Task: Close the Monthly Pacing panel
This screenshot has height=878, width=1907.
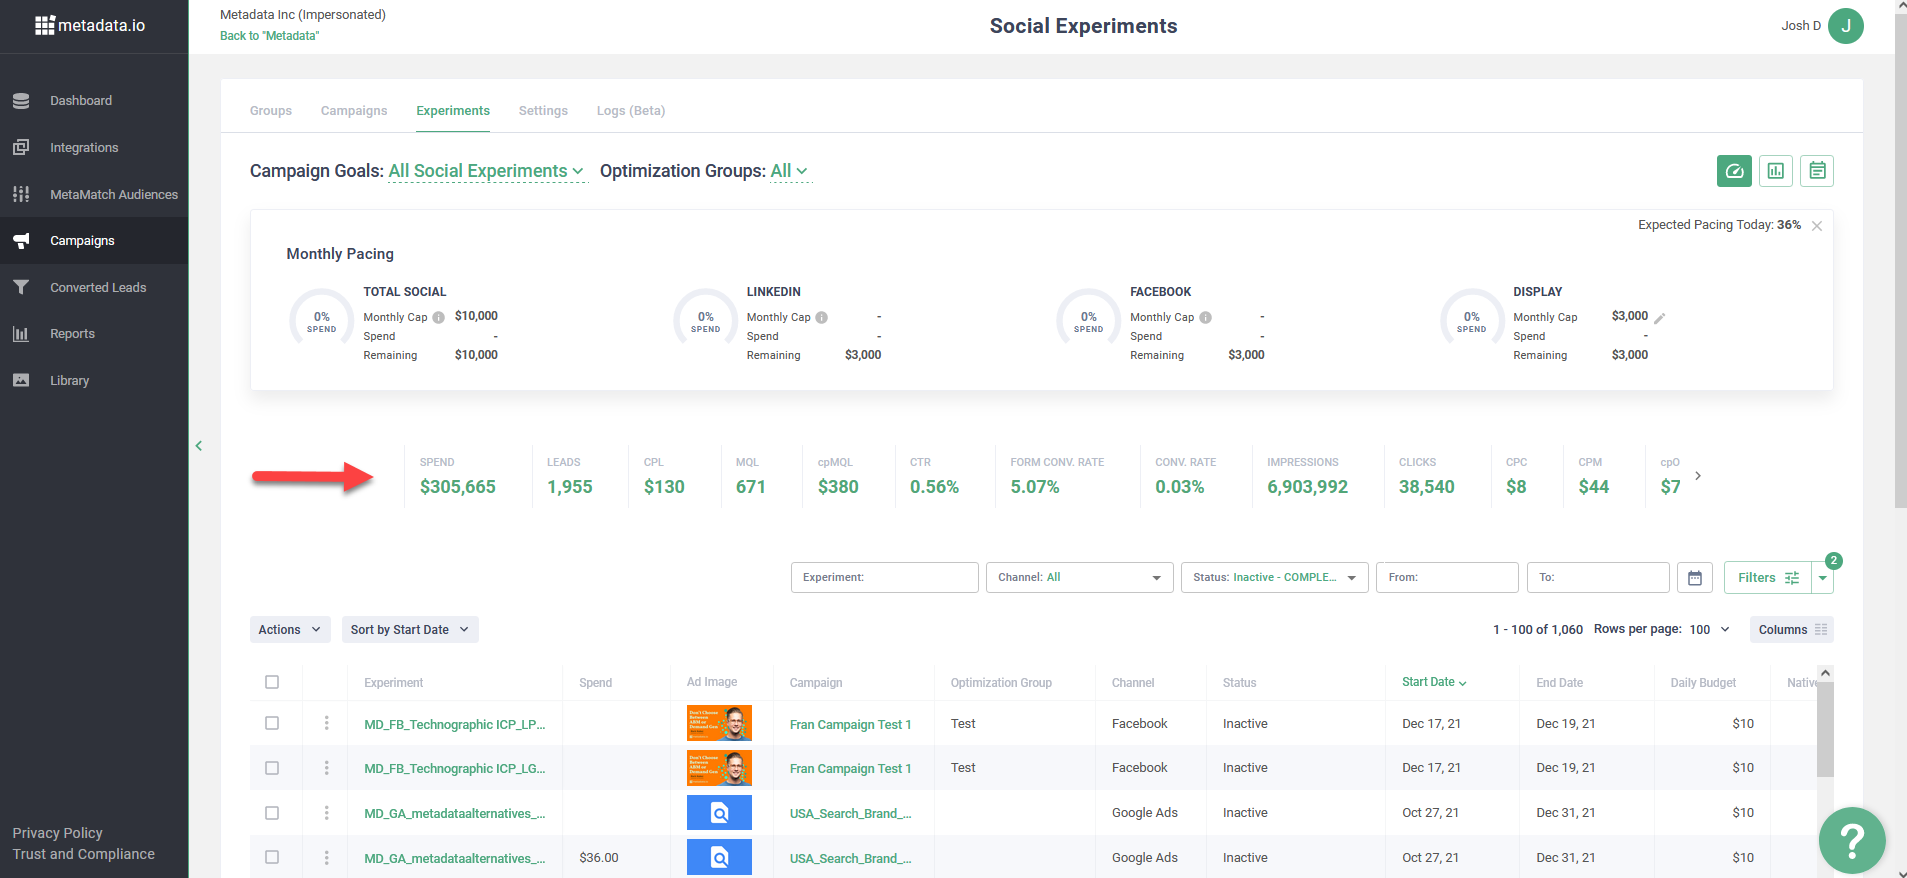Action: point(1817,226)
